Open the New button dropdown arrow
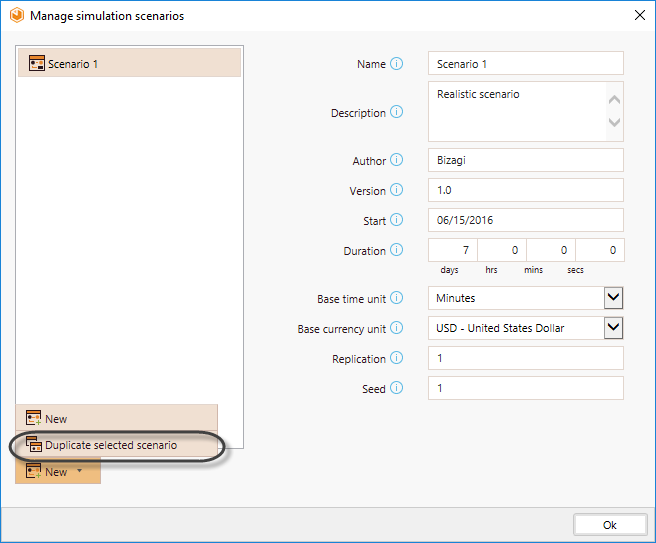Viewport: 656px width, 543px height. pos(79,471)
